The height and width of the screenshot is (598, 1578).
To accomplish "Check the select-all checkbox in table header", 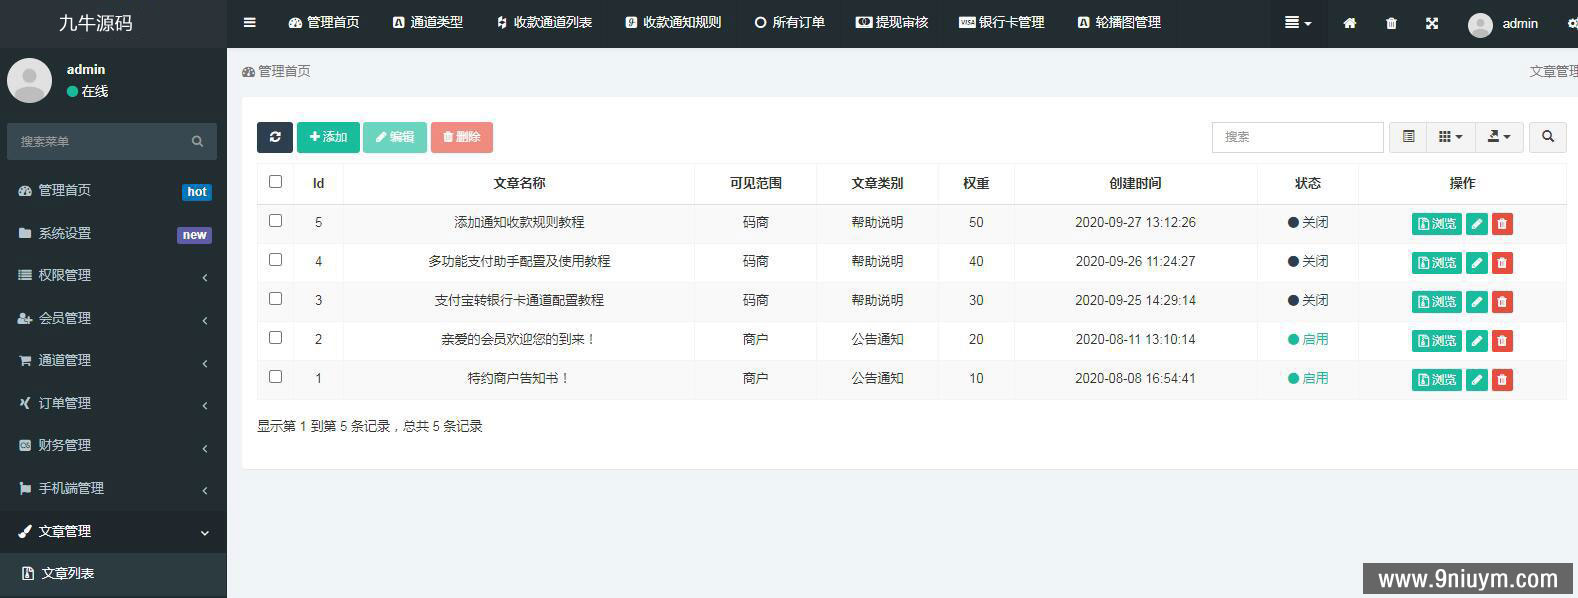I will point(276,182).
